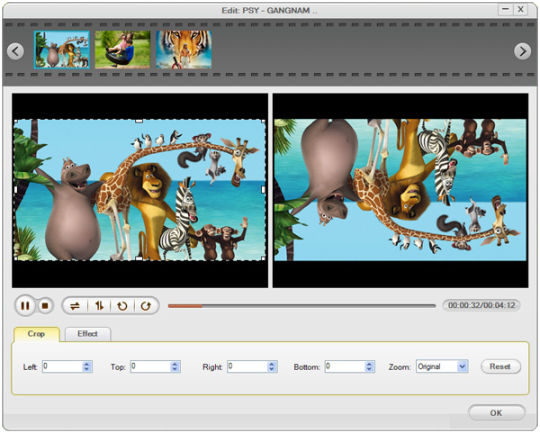Screen dimensions: 540x434
Task: Switch to the Effect tab
Action: point(87,334)
